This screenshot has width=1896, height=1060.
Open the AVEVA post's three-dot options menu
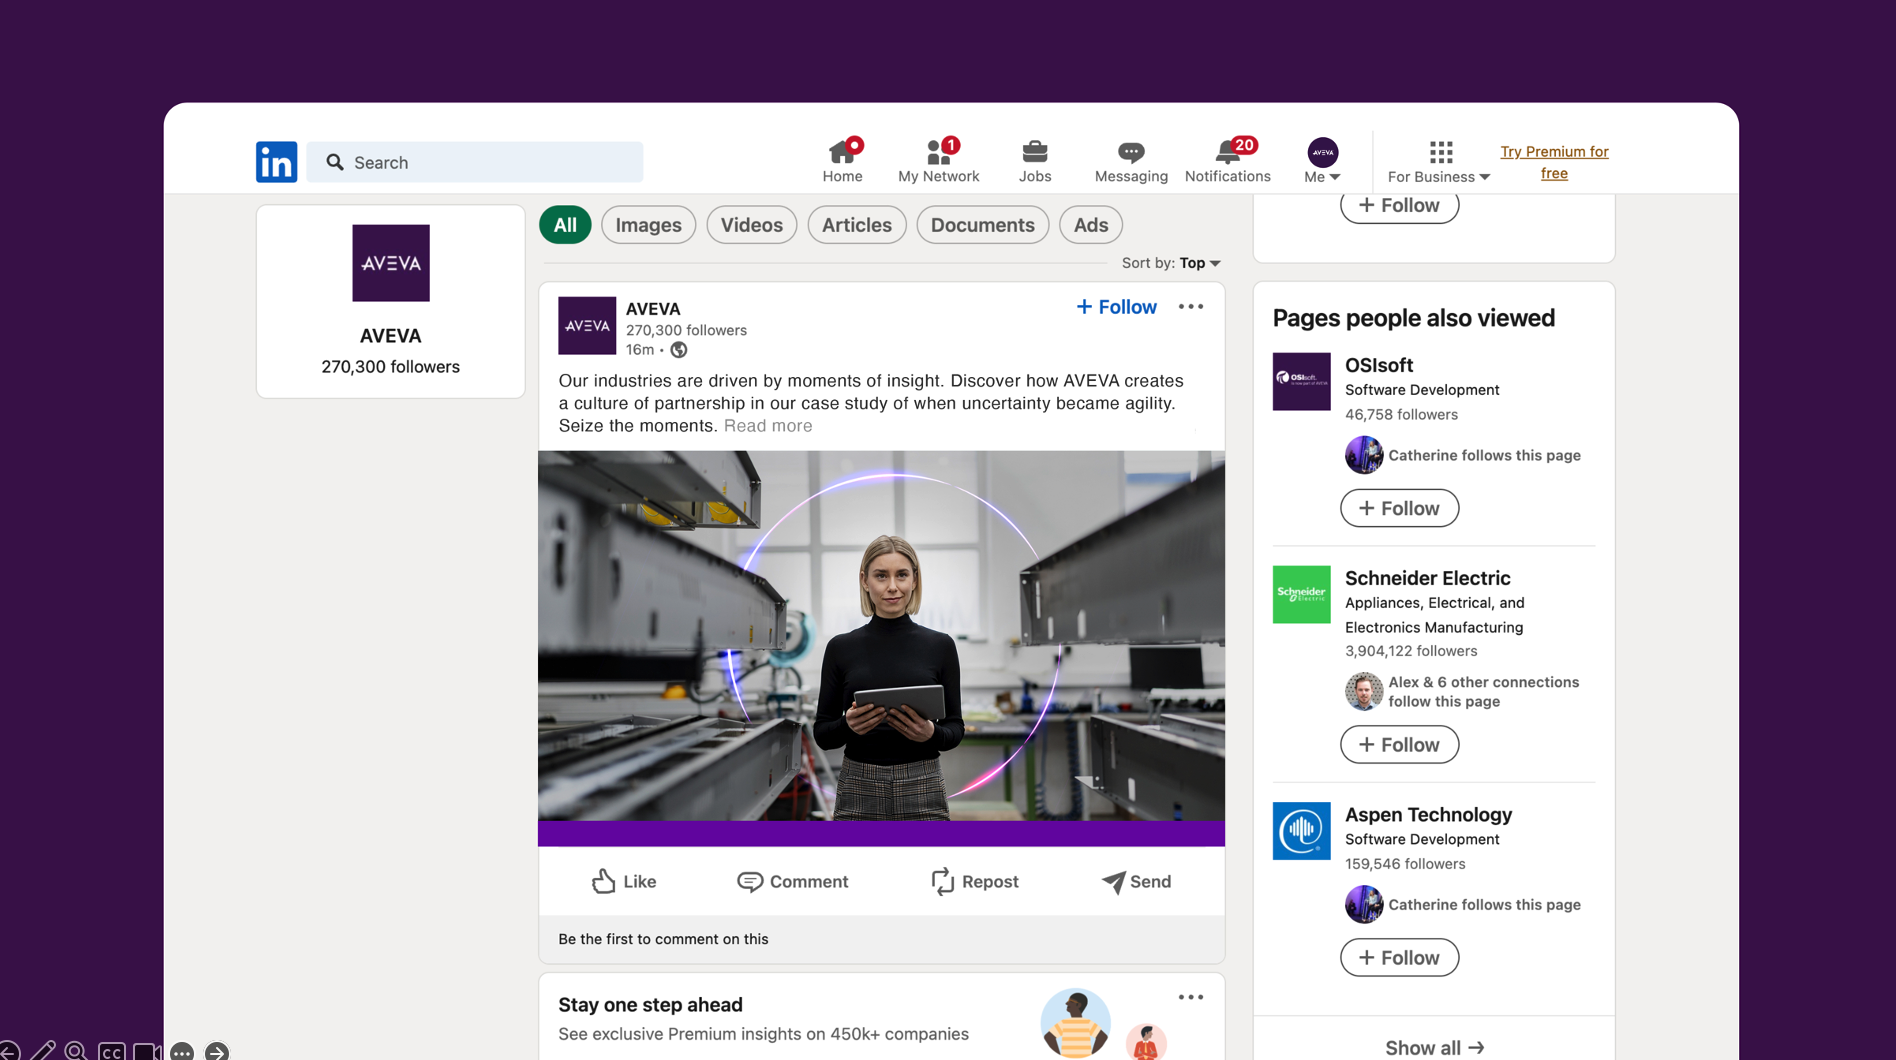pos(1190,307)
